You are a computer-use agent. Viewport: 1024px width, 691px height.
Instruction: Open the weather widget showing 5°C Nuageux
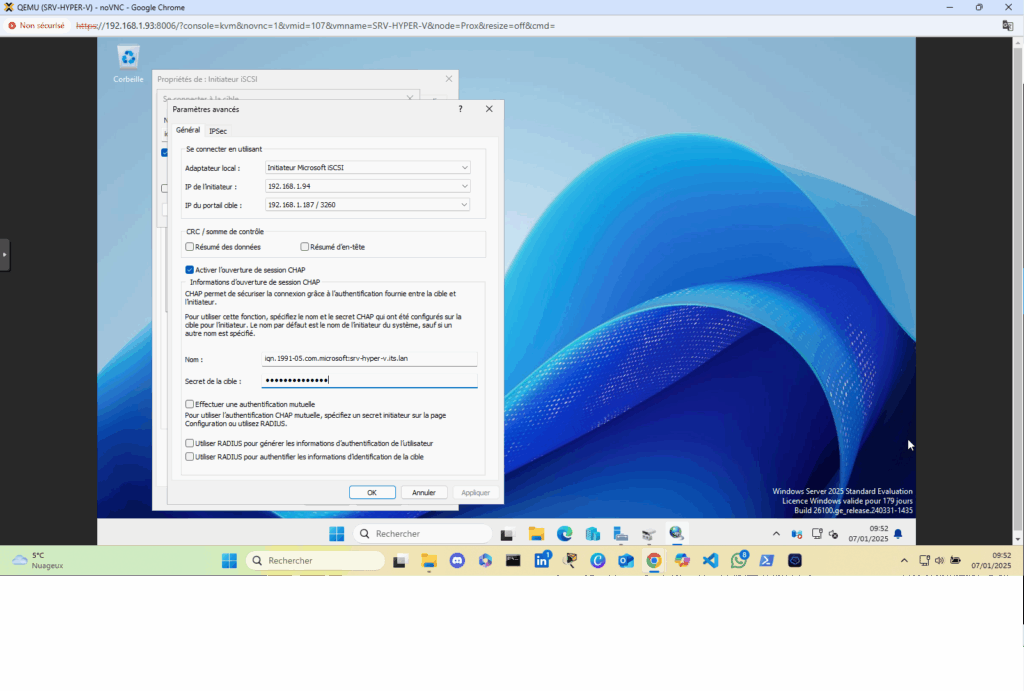point(38,560)
